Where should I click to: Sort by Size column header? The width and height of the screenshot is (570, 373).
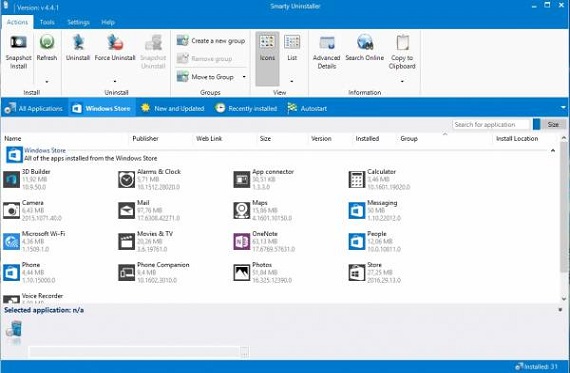coord(265,139)
